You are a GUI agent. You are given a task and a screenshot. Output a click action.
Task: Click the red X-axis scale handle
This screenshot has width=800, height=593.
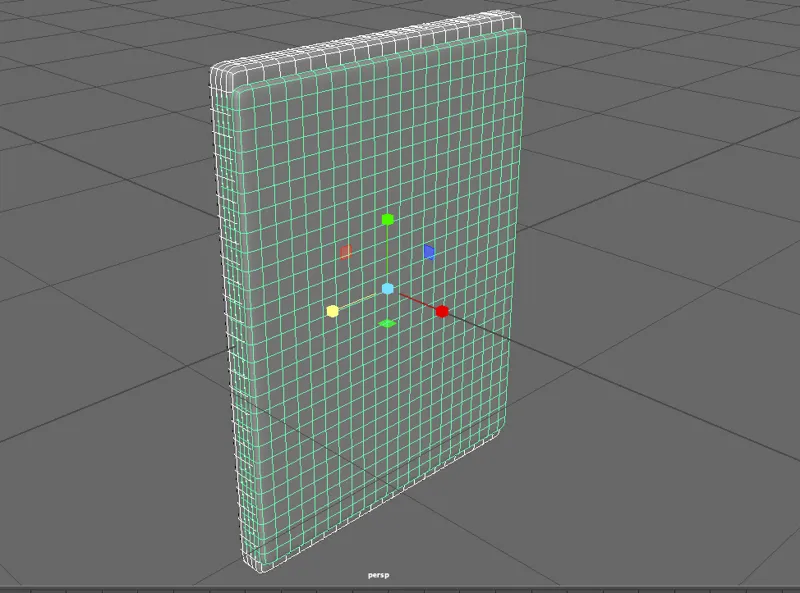[x=442, y=311]
